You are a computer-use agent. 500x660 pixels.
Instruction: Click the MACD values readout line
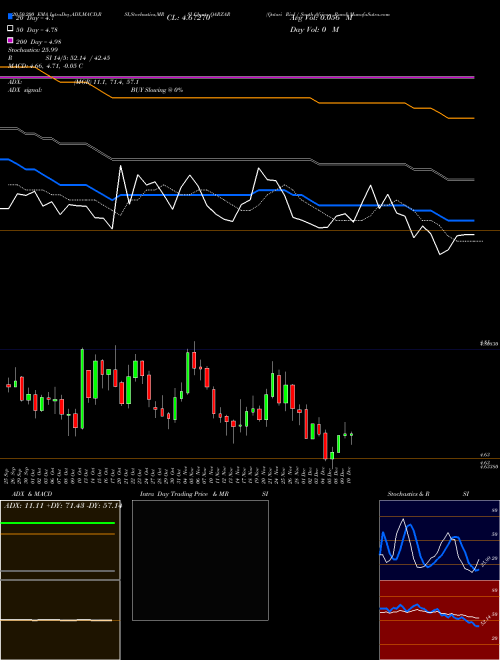coord(45,66)
